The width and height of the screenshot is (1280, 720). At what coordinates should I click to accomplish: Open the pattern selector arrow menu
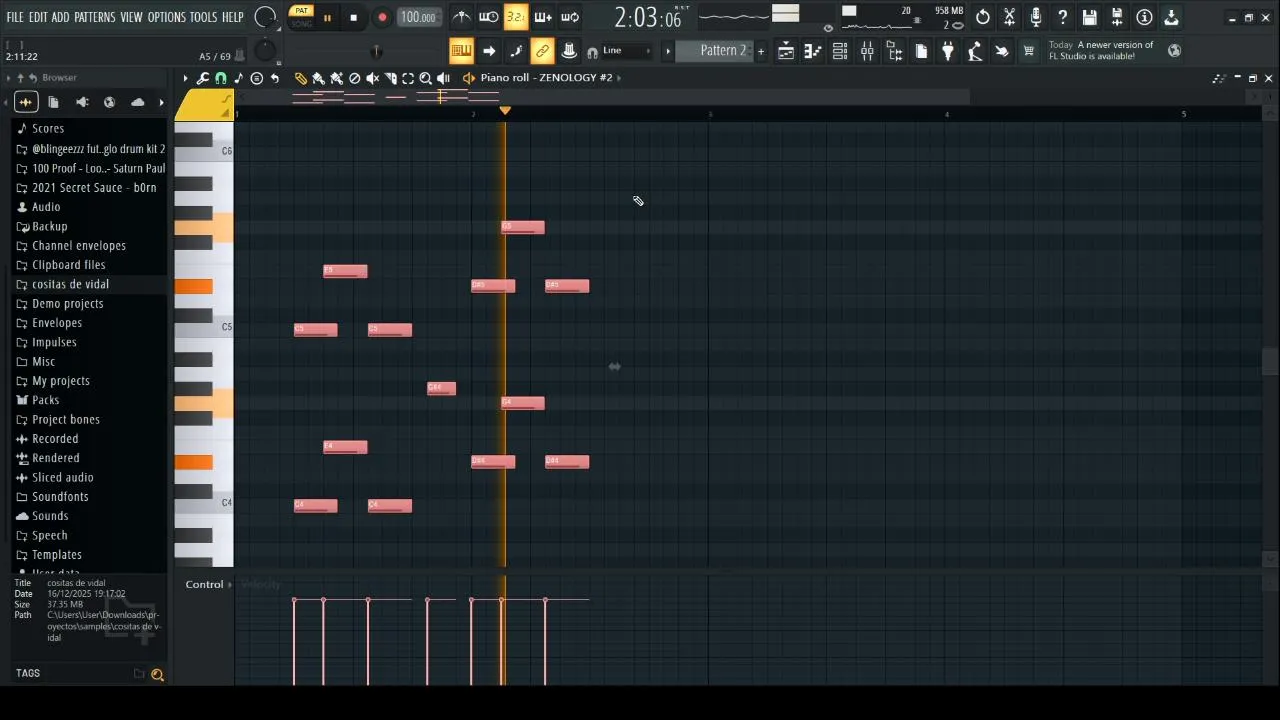click(x=668, y=51)
